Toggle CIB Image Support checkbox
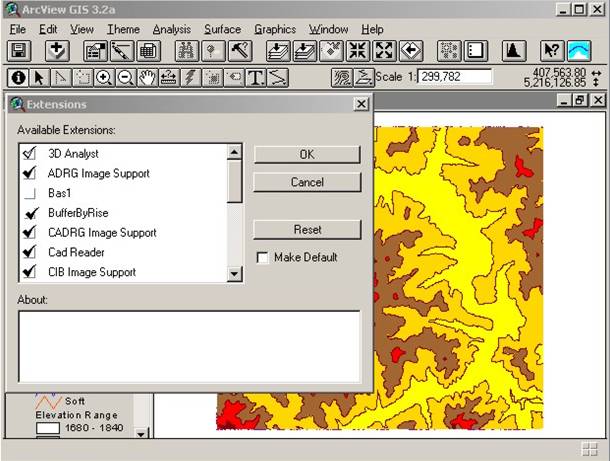Image resolution: width=610 pixels, height=461 pixels. (30, 272)
